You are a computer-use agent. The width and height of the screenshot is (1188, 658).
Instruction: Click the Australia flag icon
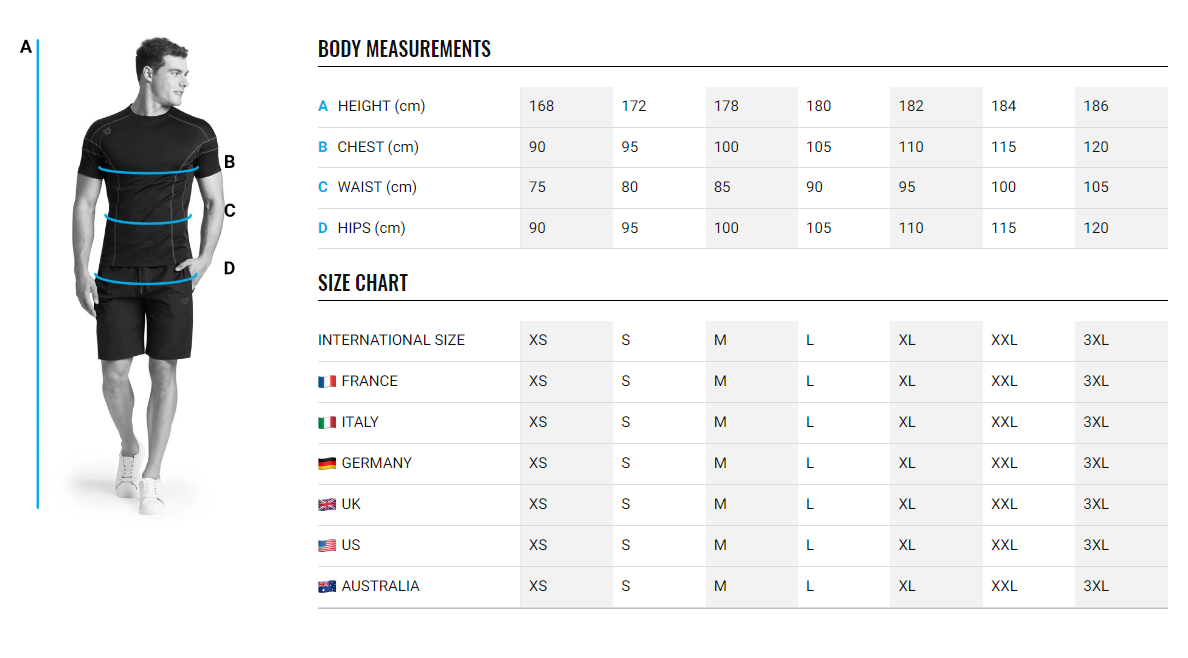[326, 586]
